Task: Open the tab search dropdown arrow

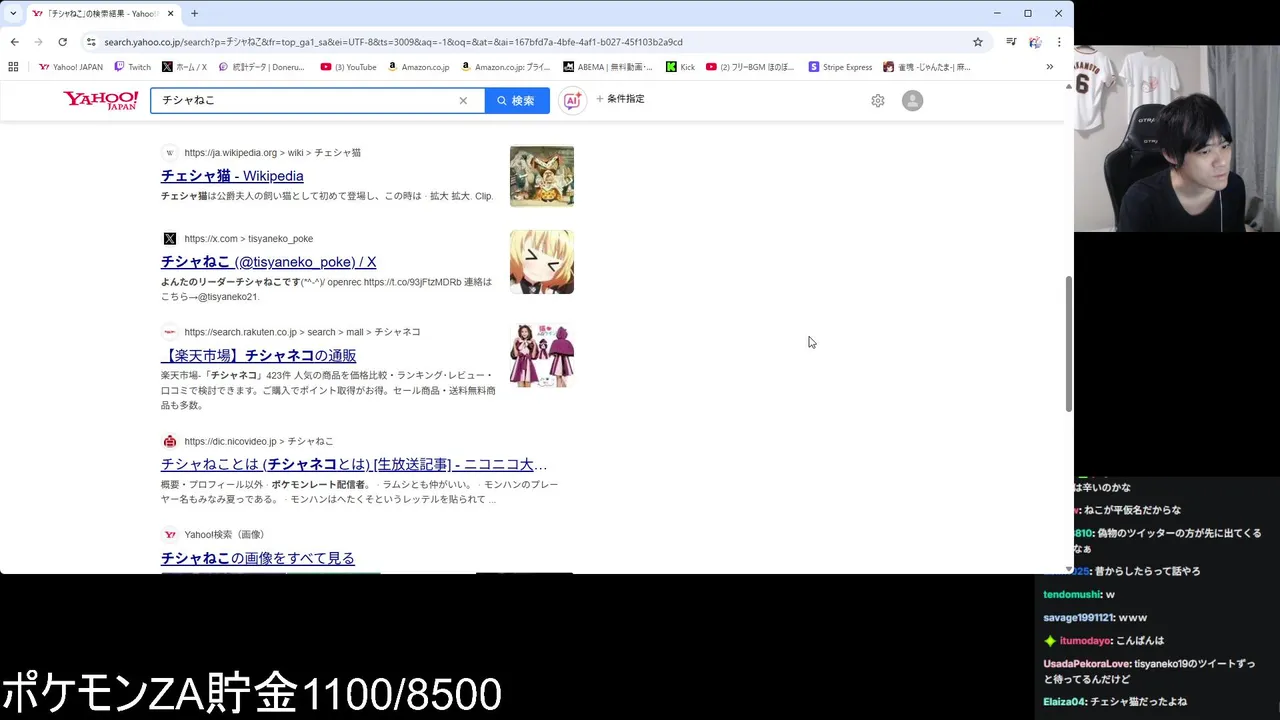Action: 12,13
